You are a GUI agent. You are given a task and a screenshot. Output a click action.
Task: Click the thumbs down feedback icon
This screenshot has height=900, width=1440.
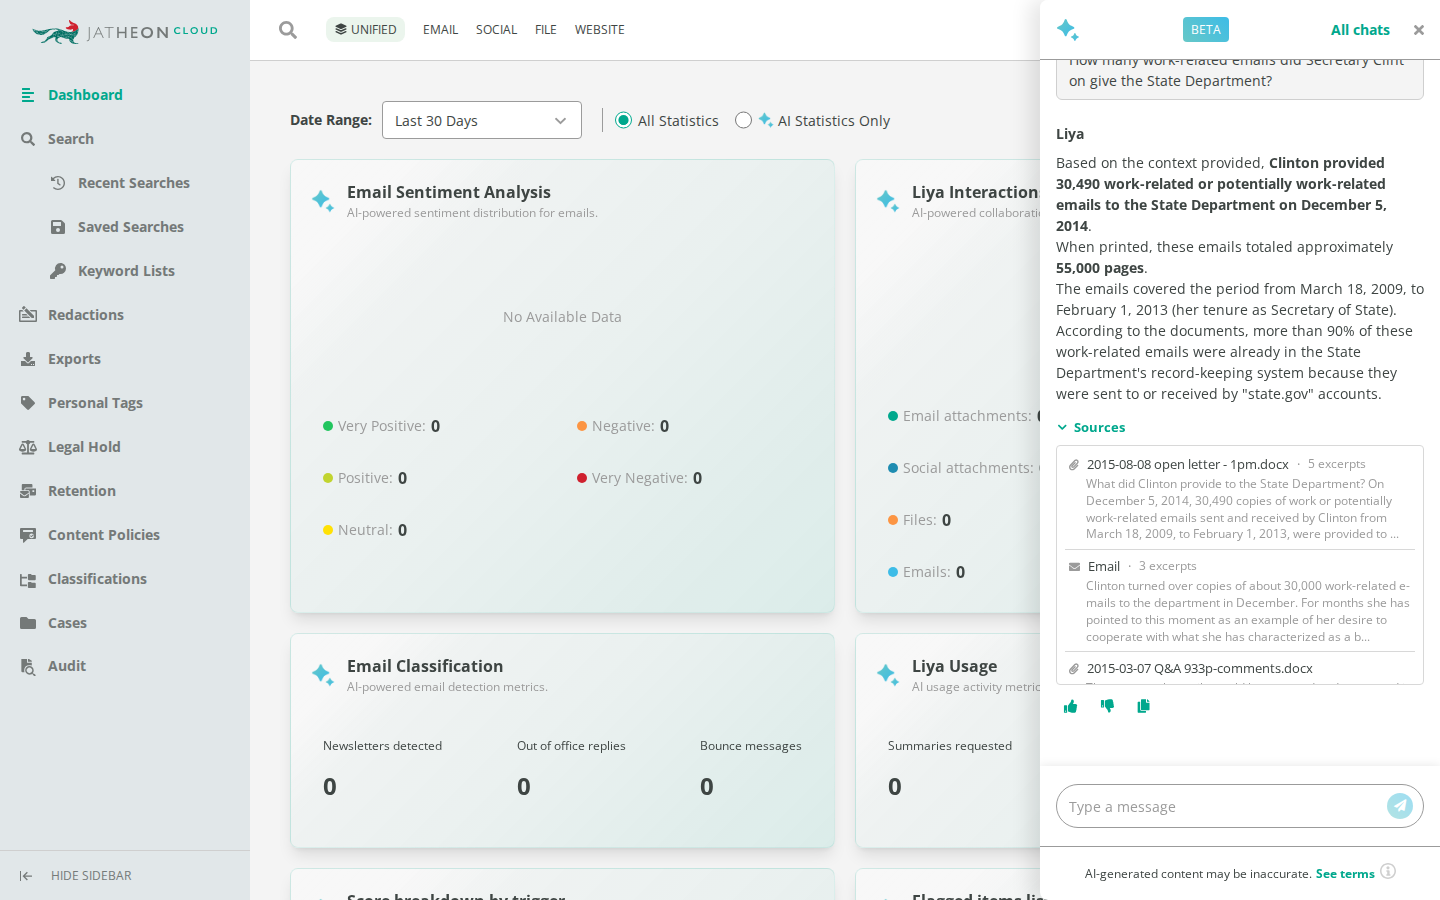pos(1107,706)
